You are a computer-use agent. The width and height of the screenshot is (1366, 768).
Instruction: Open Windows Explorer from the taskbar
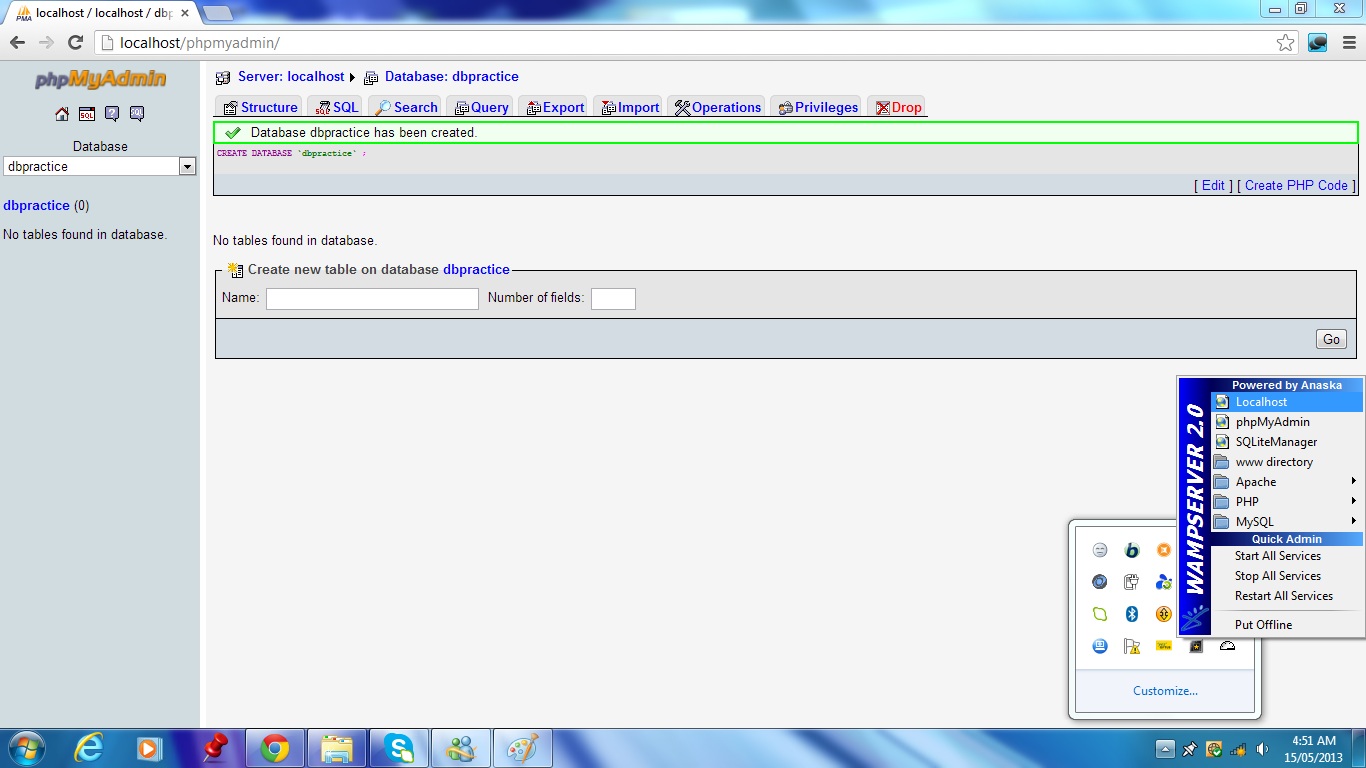(337, 748)
